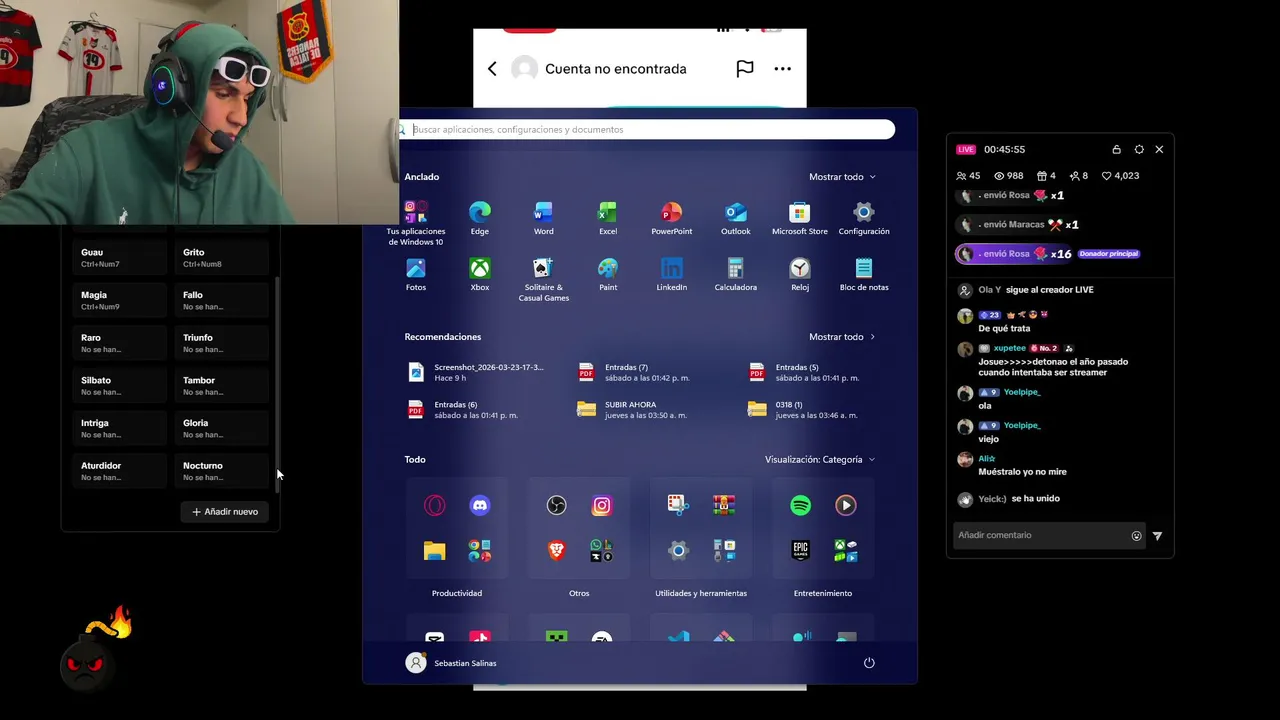Viewport: 1280px width, 720px height.
Task: Click Añadir nuevo in soundboard
Action: 225,512
